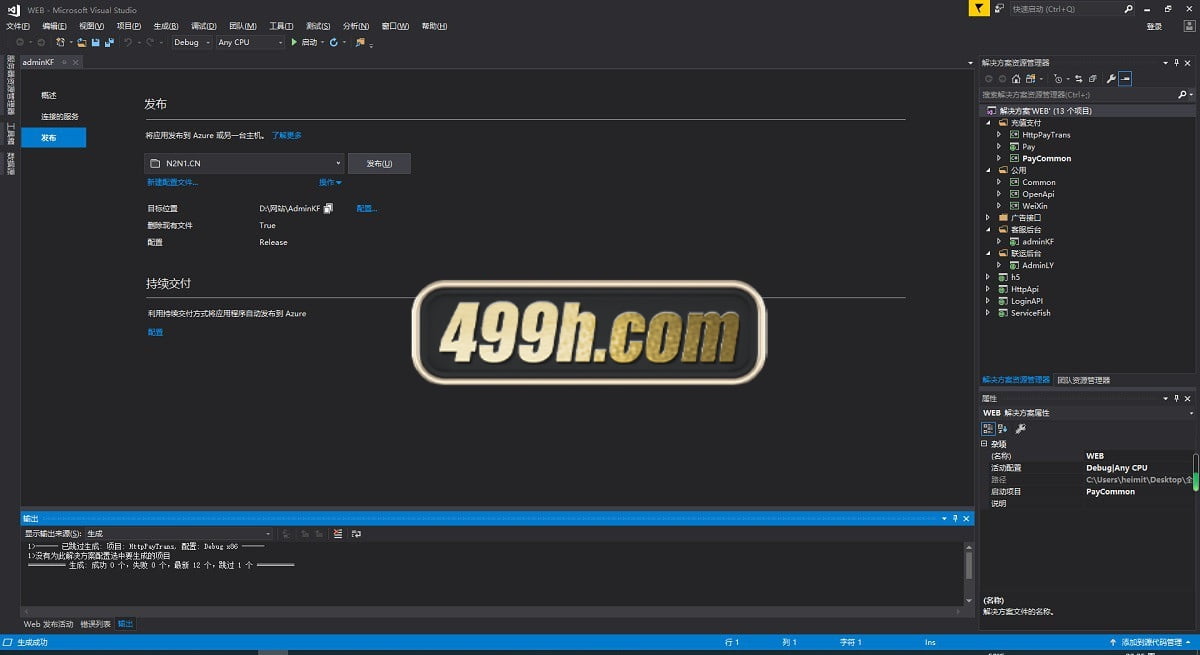Viewport: 1200px width, 655px height.
Task: Sync with Active Document in Solution Explorer
Action: (x=1079, y=78)
